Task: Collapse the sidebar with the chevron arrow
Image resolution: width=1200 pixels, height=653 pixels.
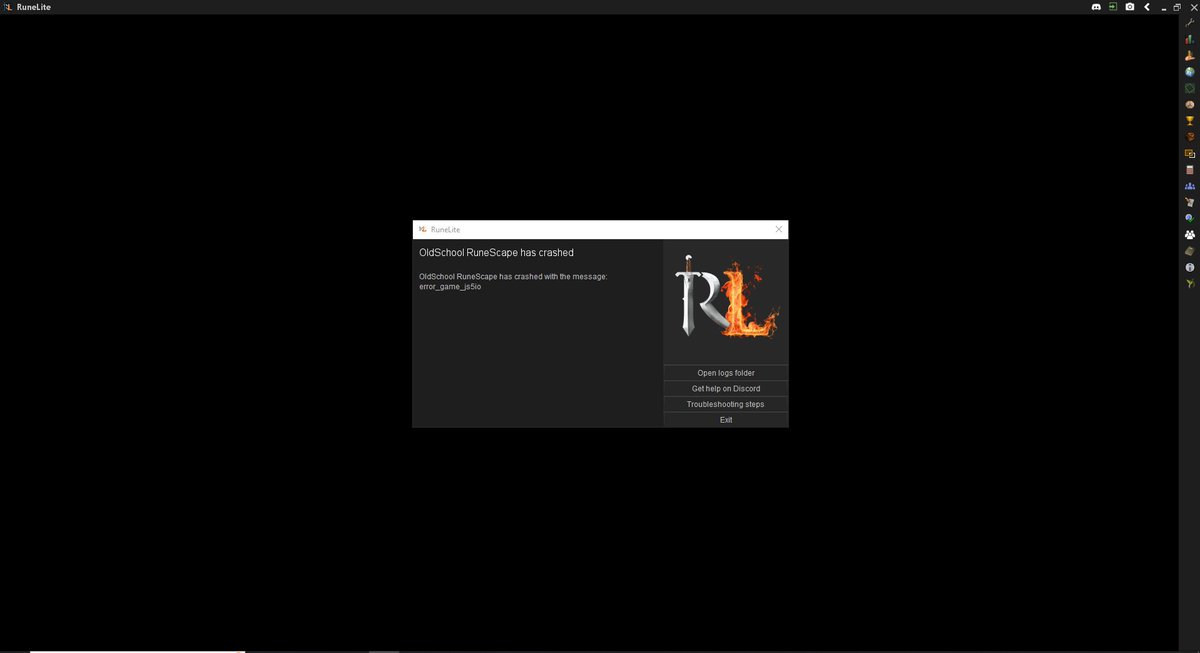Action: pos(1147,7)
